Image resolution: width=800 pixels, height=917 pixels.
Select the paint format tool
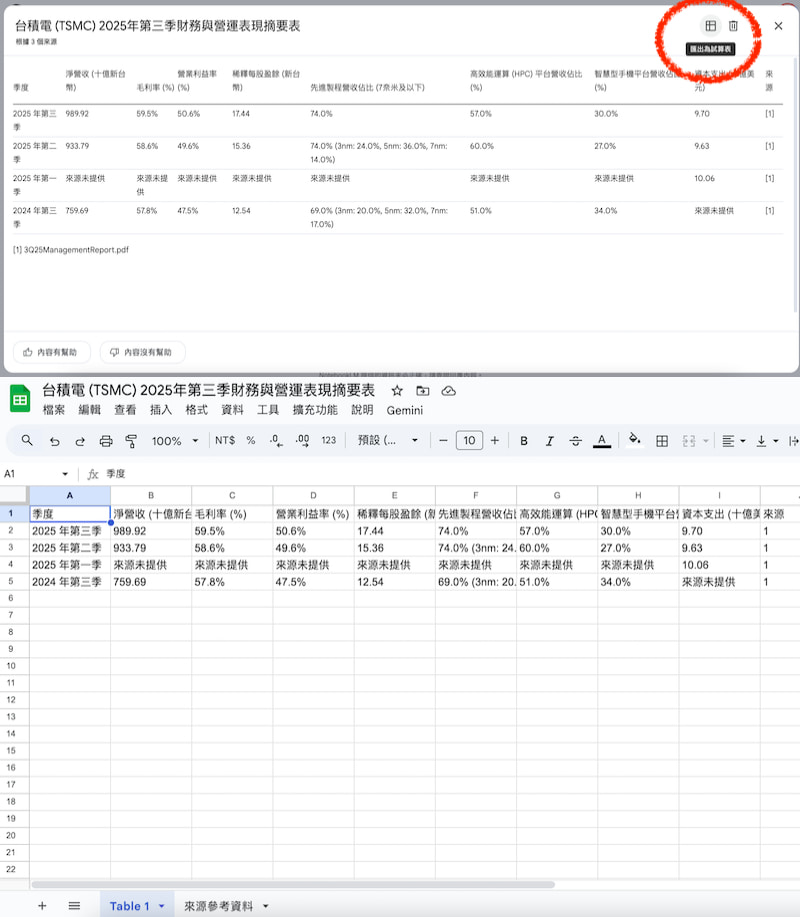[x=130, y=441]
